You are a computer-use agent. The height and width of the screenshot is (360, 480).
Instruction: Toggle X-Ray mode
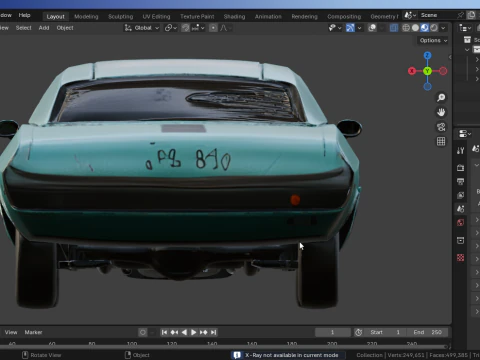pyautogui.click(x=394, y=28)
